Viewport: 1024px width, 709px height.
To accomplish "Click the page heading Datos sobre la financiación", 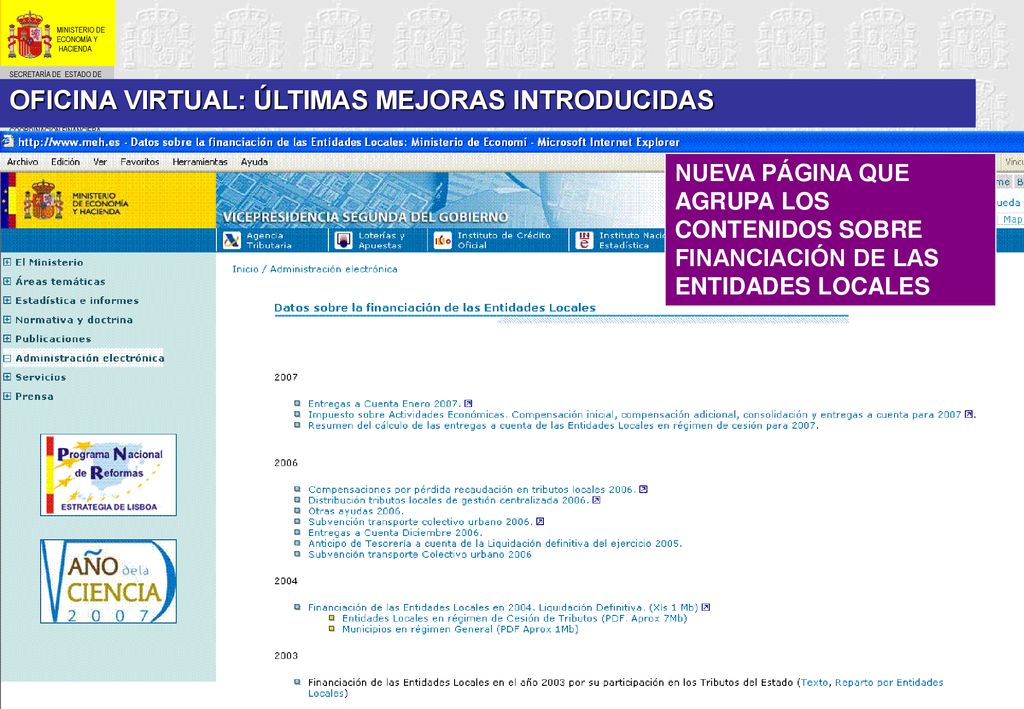I will pyautogui.click(x=435, y=307).
